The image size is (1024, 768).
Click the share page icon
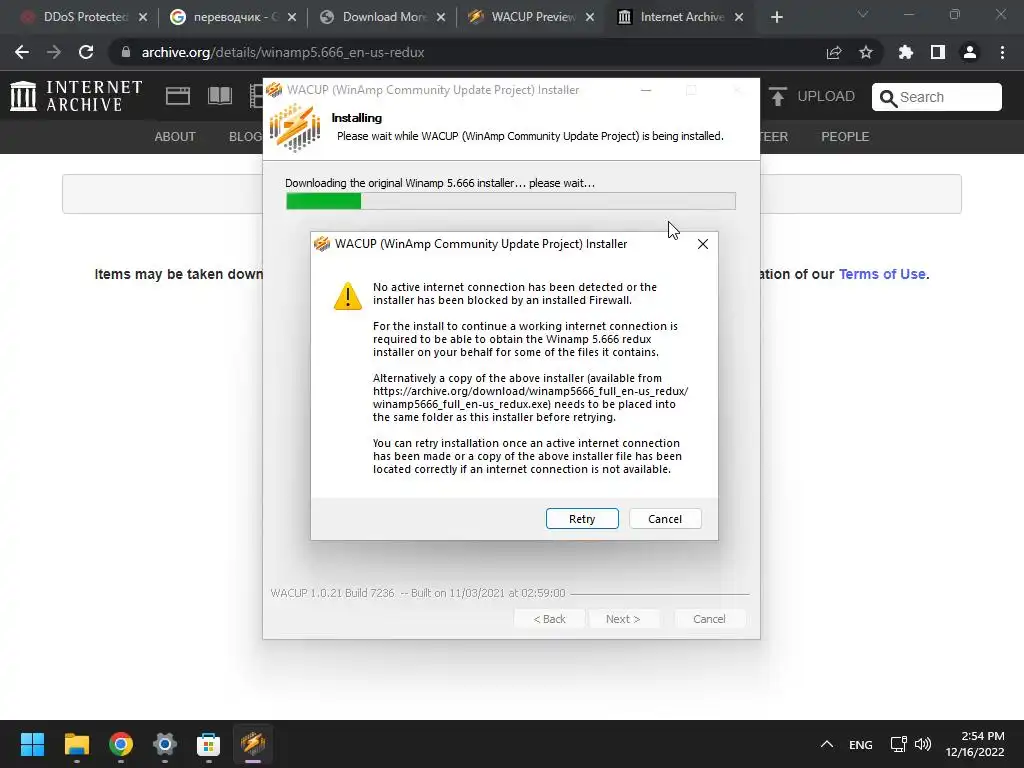pyautogui.click(x=834, y=52)
